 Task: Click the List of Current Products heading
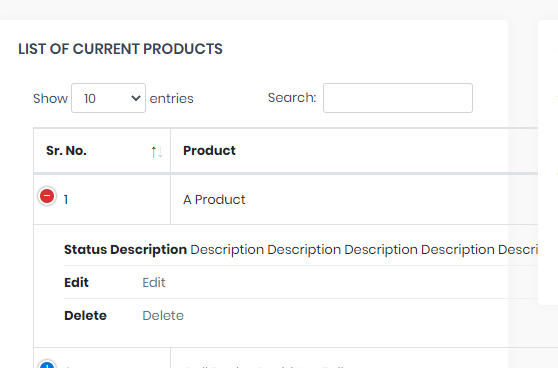120,49
